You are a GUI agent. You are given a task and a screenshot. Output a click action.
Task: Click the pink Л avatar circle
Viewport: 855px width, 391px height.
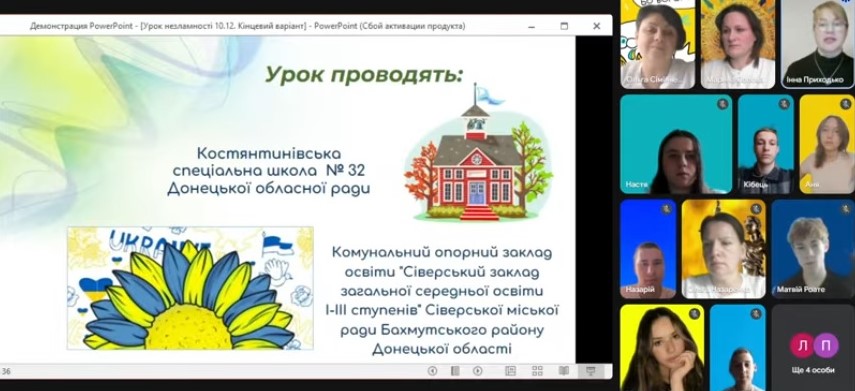tap(803, 345)
